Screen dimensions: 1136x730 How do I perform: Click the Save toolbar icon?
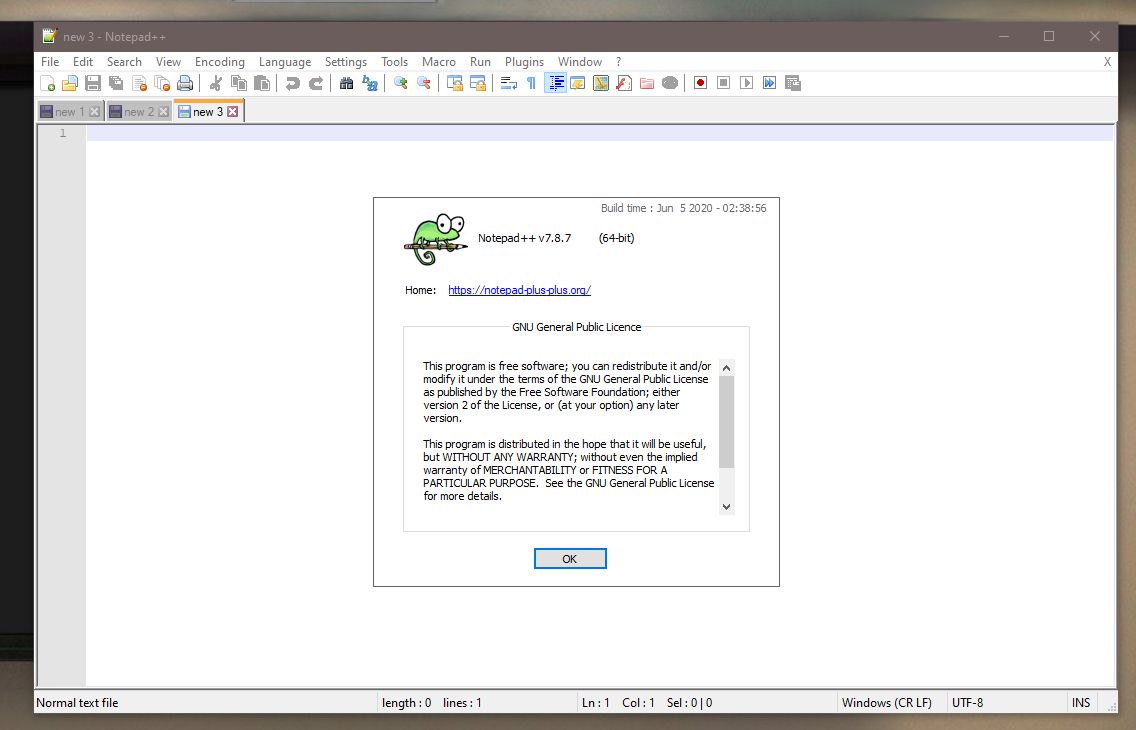[x=93, y=83]
